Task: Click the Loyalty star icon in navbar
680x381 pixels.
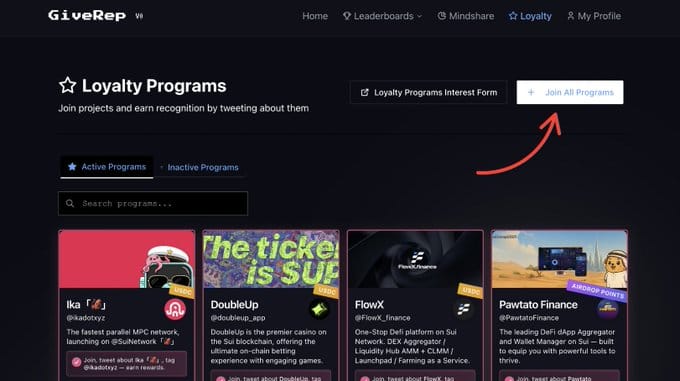Action: click(x=513, y=16)
